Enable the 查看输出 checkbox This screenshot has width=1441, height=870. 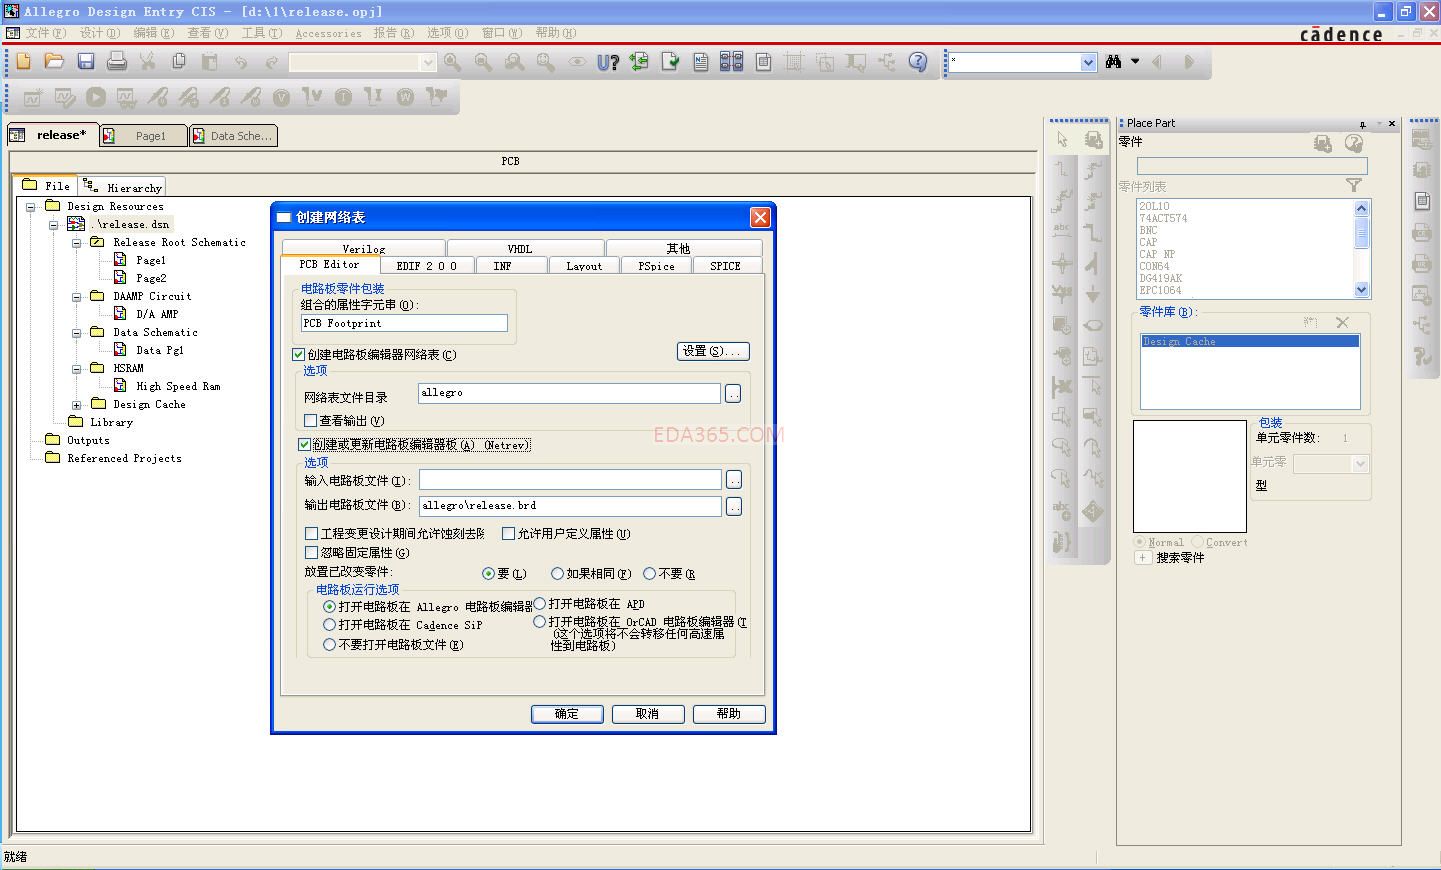click(310, 421)
